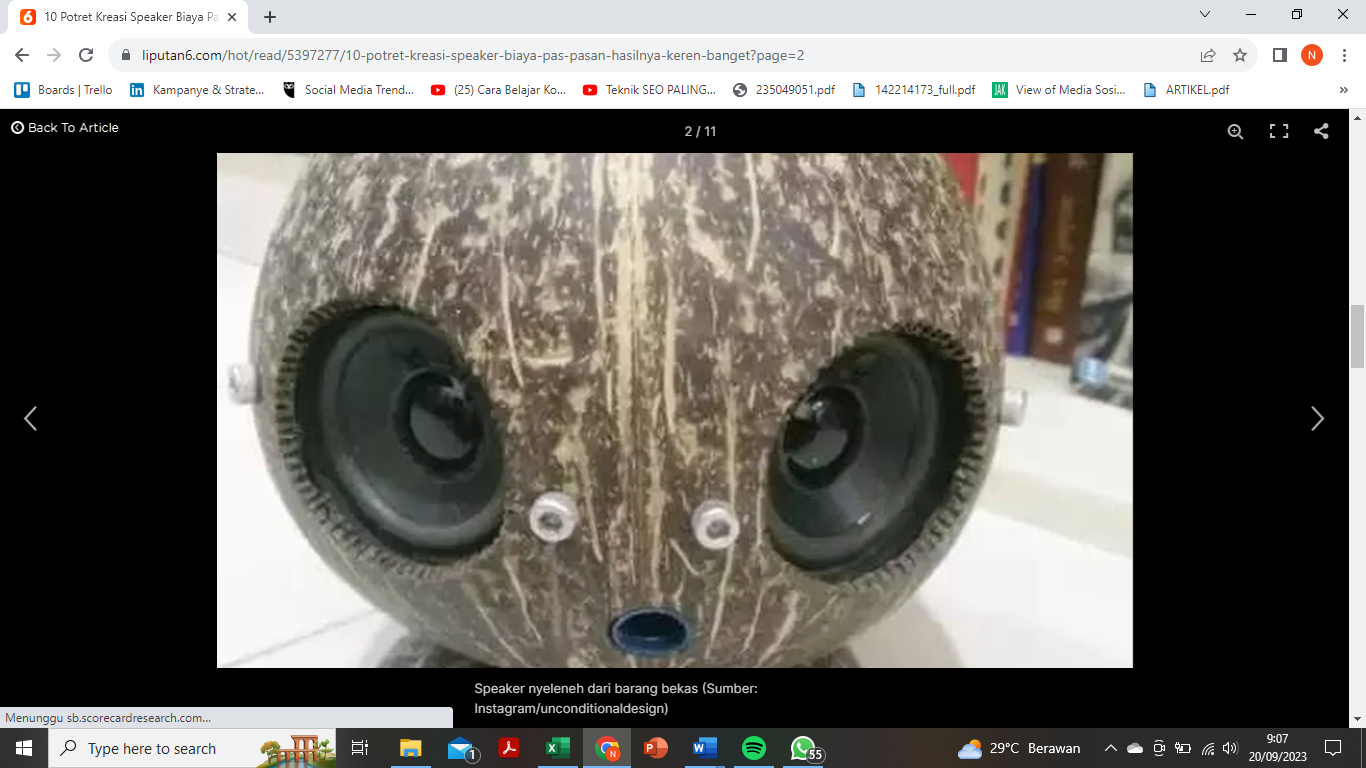The height and width of the screenshot is (768, 1366).
Task: Go to previous gallery photo arrow
Action: point(31,419)
